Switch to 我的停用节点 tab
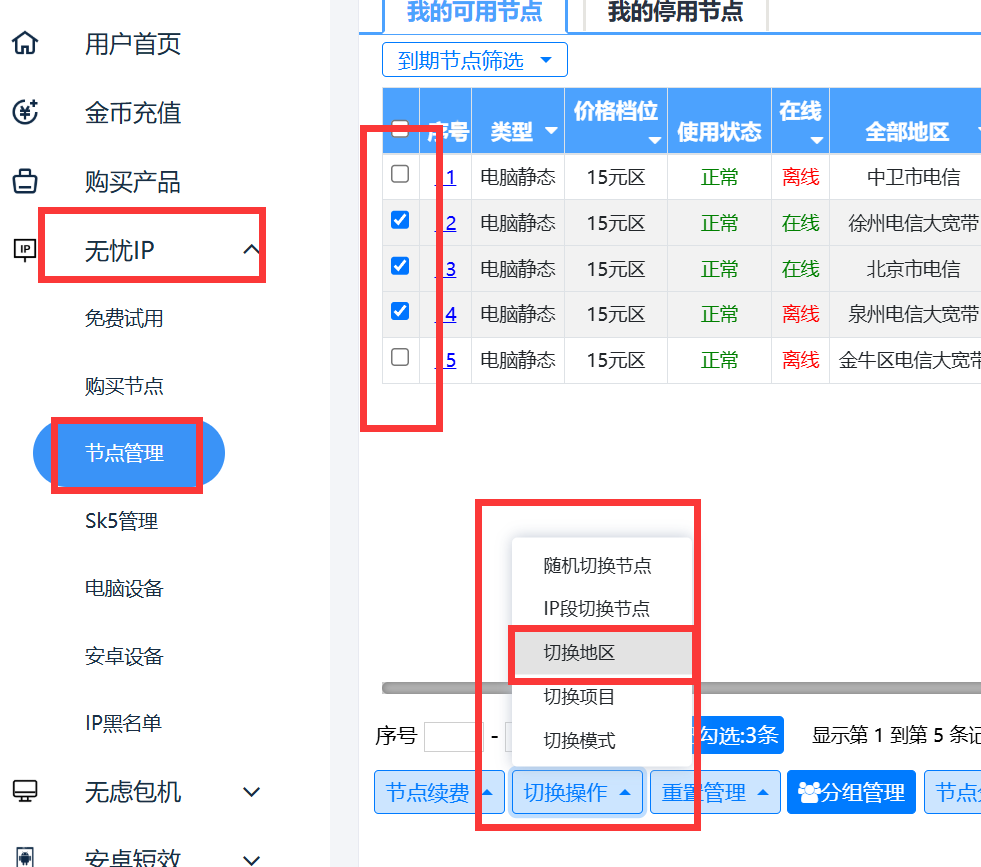981x867 pixels. point(675,13)
